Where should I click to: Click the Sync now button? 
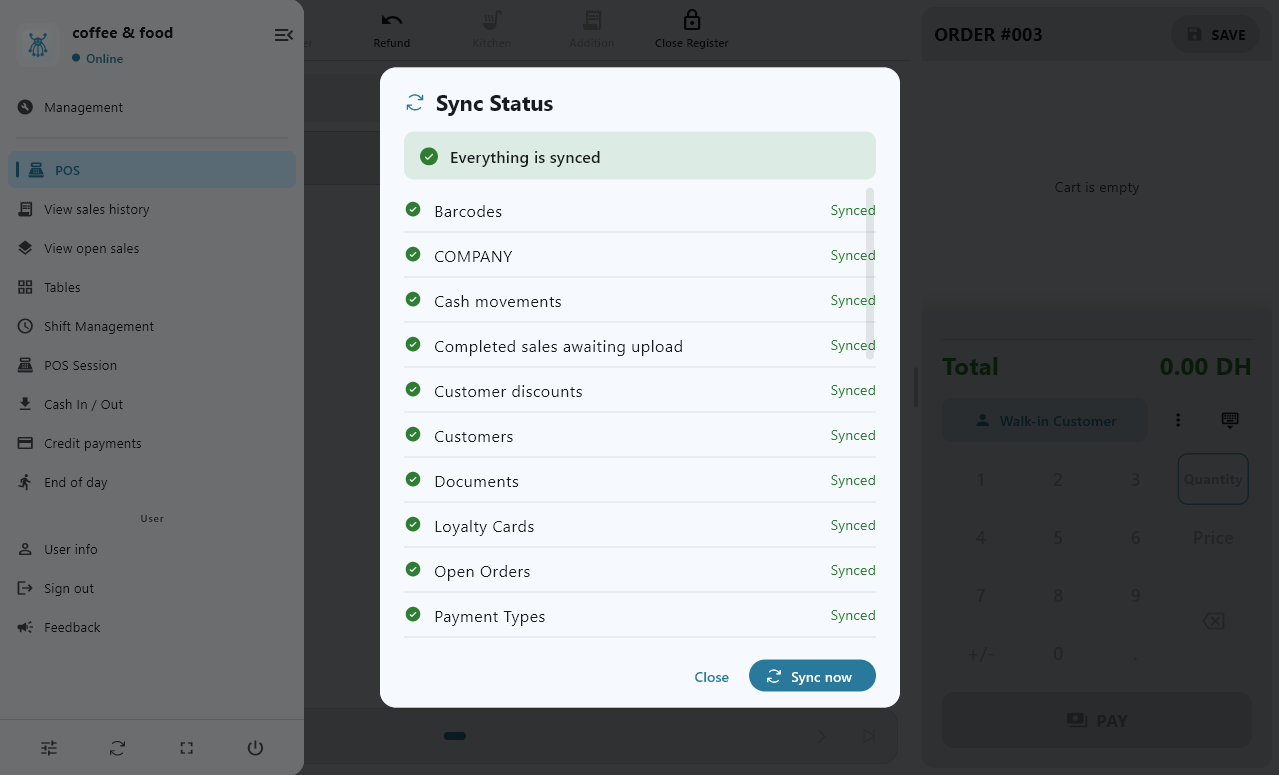(x=812, y=676)
